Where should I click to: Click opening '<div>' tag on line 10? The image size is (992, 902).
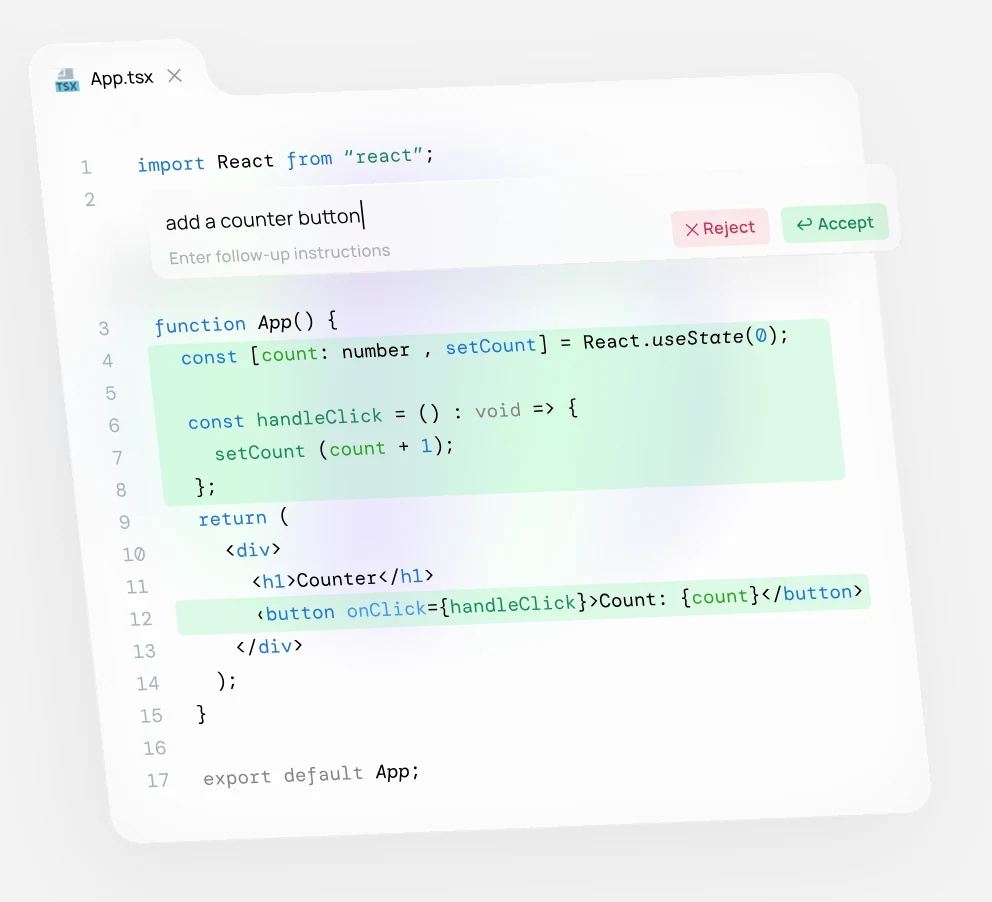click(253, 549)
